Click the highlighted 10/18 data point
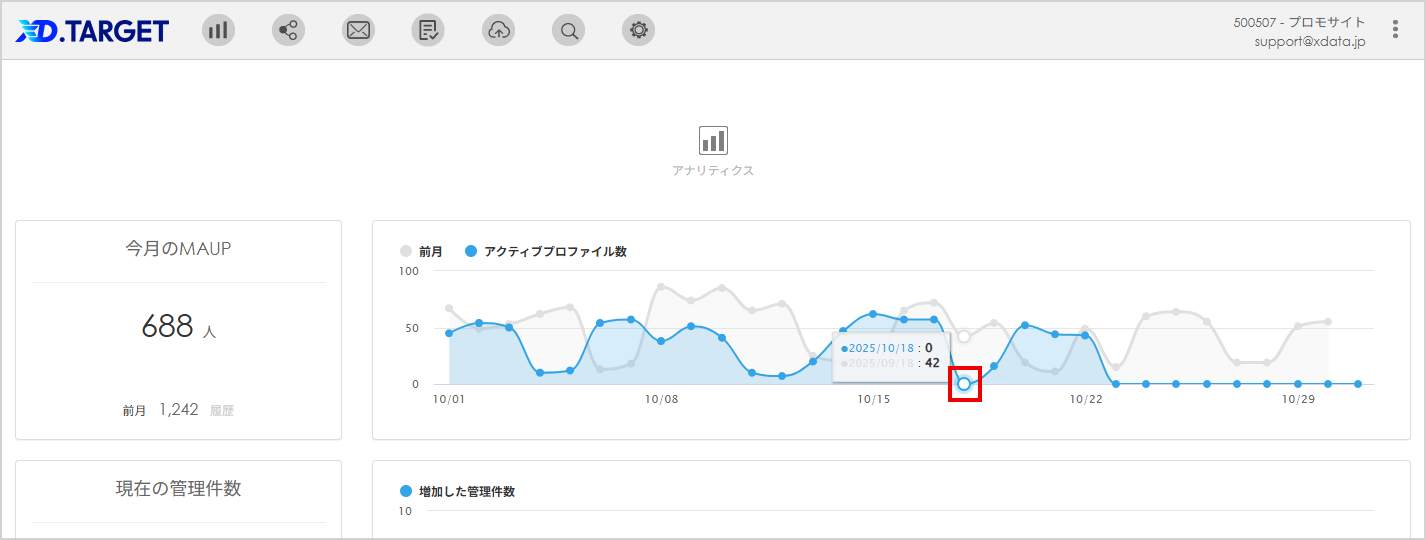1426x540 pixels. click(964, 384)
